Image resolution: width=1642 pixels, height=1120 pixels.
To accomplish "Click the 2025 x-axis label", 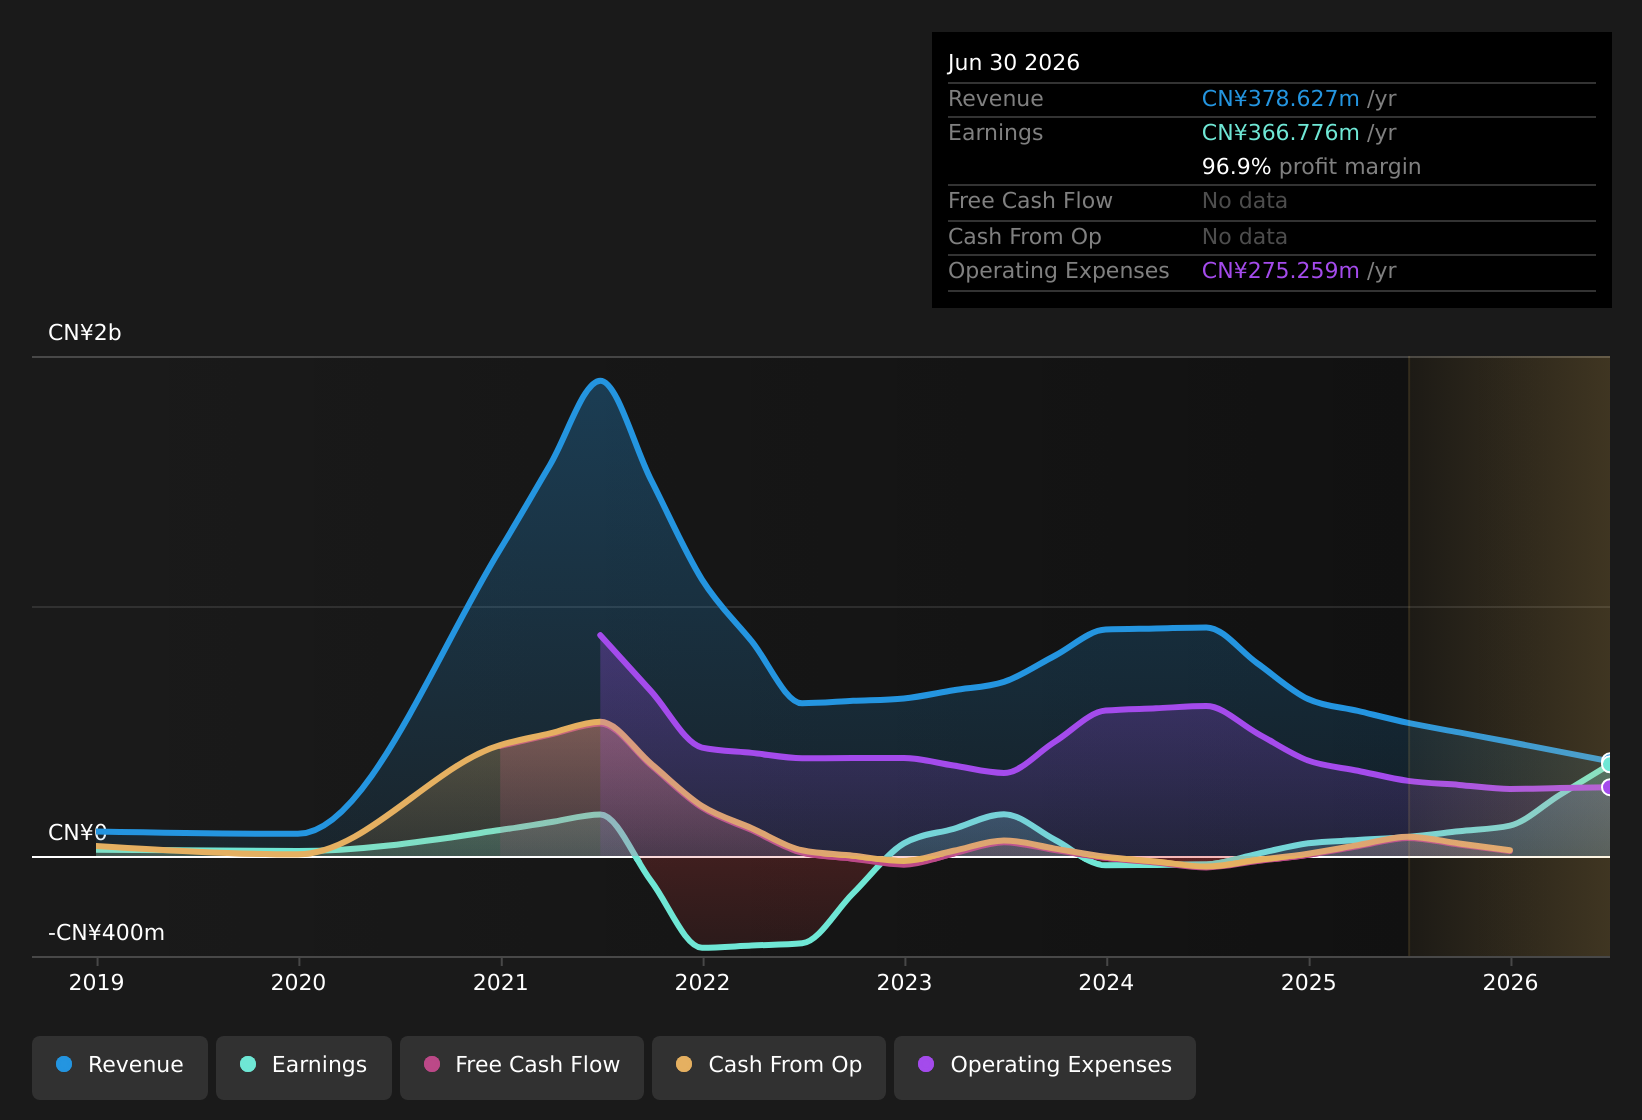I will tap(1309, 983).
